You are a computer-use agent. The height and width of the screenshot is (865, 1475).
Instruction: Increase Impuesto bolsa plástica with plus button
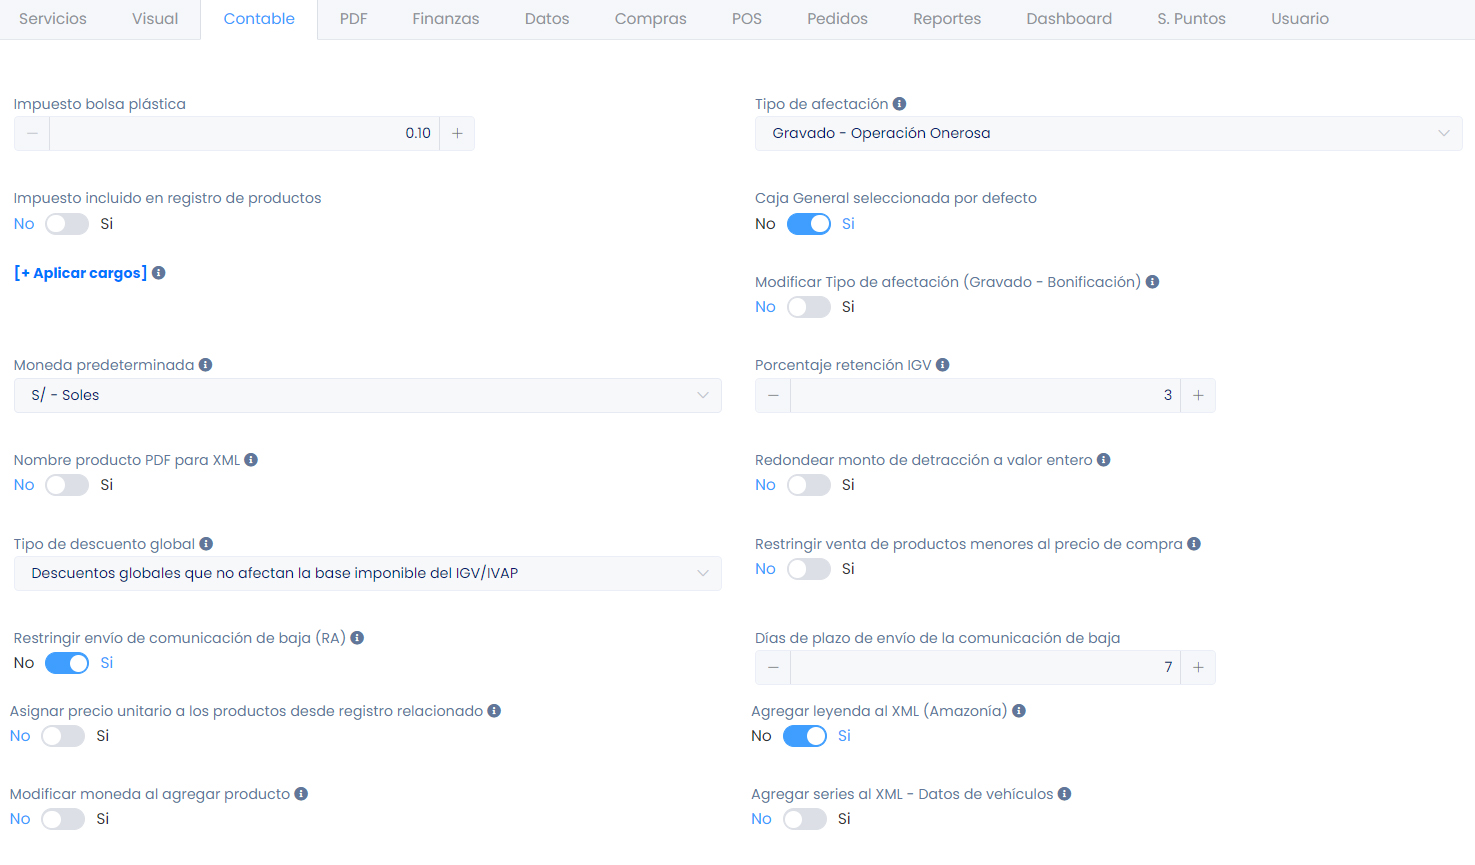coord(457,133)
